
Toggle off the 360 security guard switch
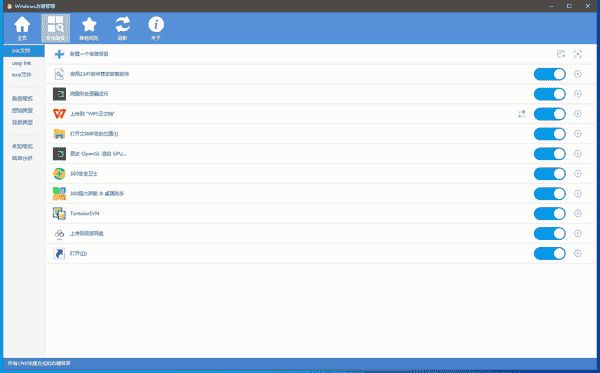549,174
